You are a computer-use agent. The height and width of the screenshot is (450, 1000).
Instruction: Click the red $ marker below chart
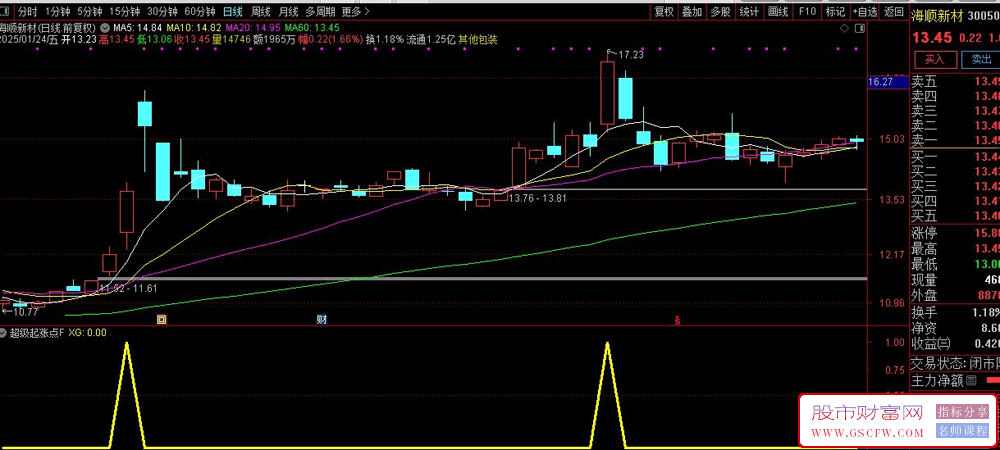coord(677,320)
